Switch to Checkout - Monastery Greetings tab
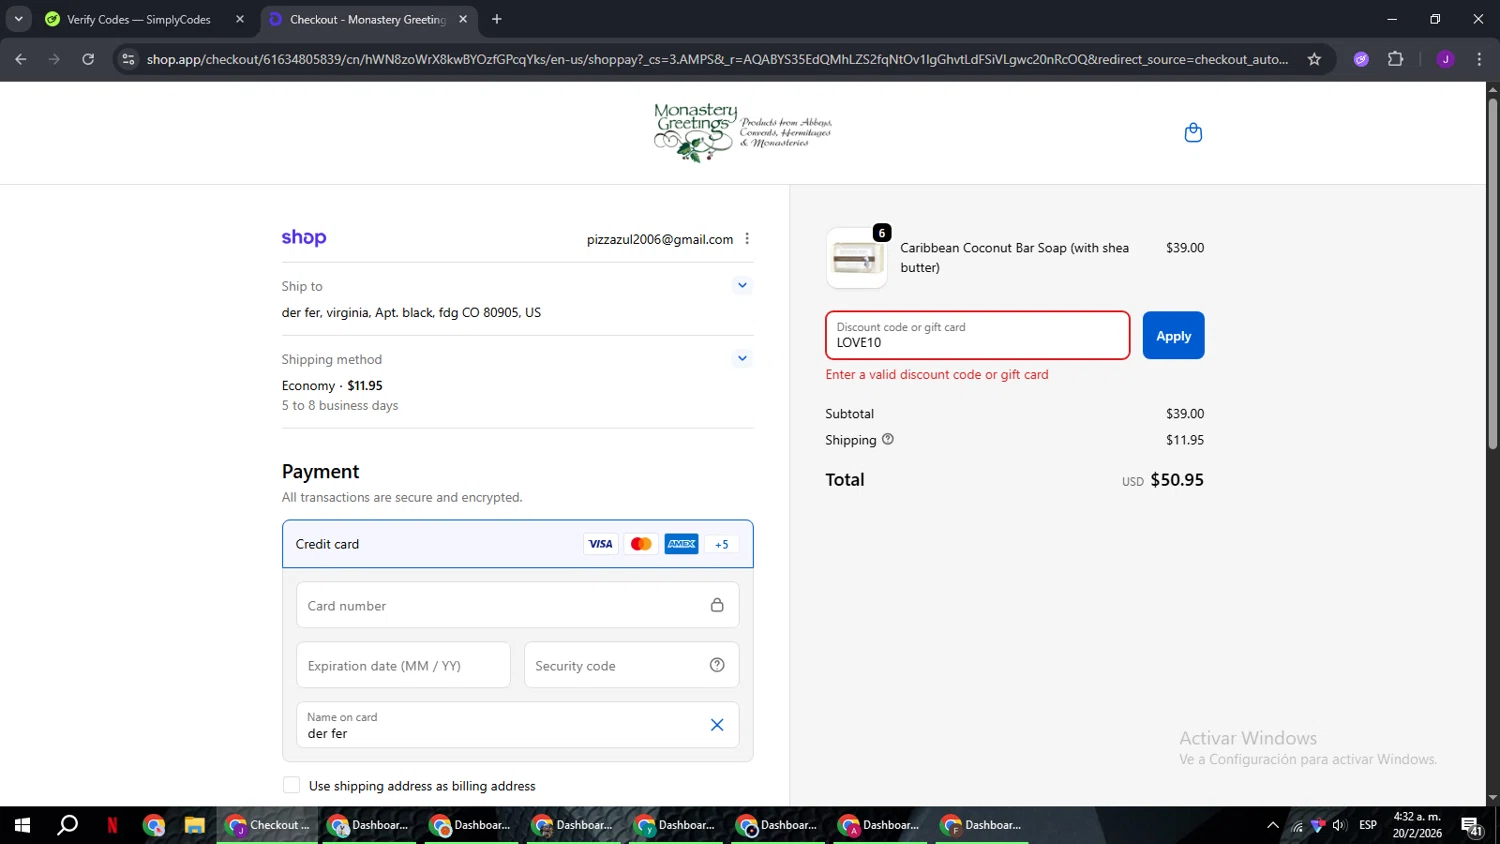Viewport: 1500px width, 844px height. (x=367, y=19)
